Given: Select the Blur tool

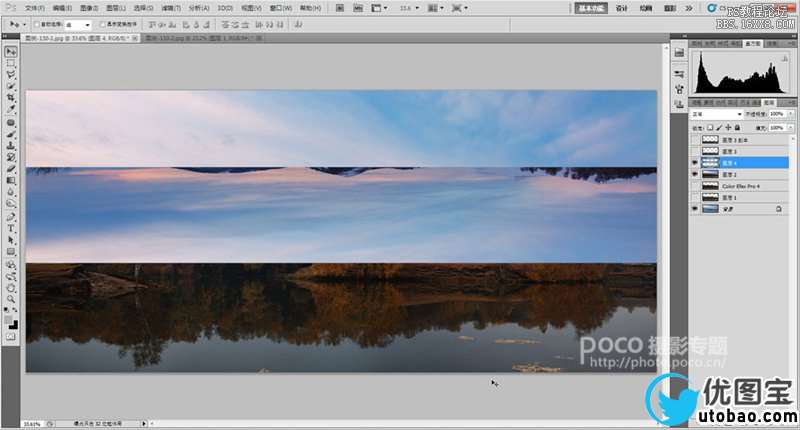Looking at the screenshot, I should pyautogui.click(x=11, y=192).
